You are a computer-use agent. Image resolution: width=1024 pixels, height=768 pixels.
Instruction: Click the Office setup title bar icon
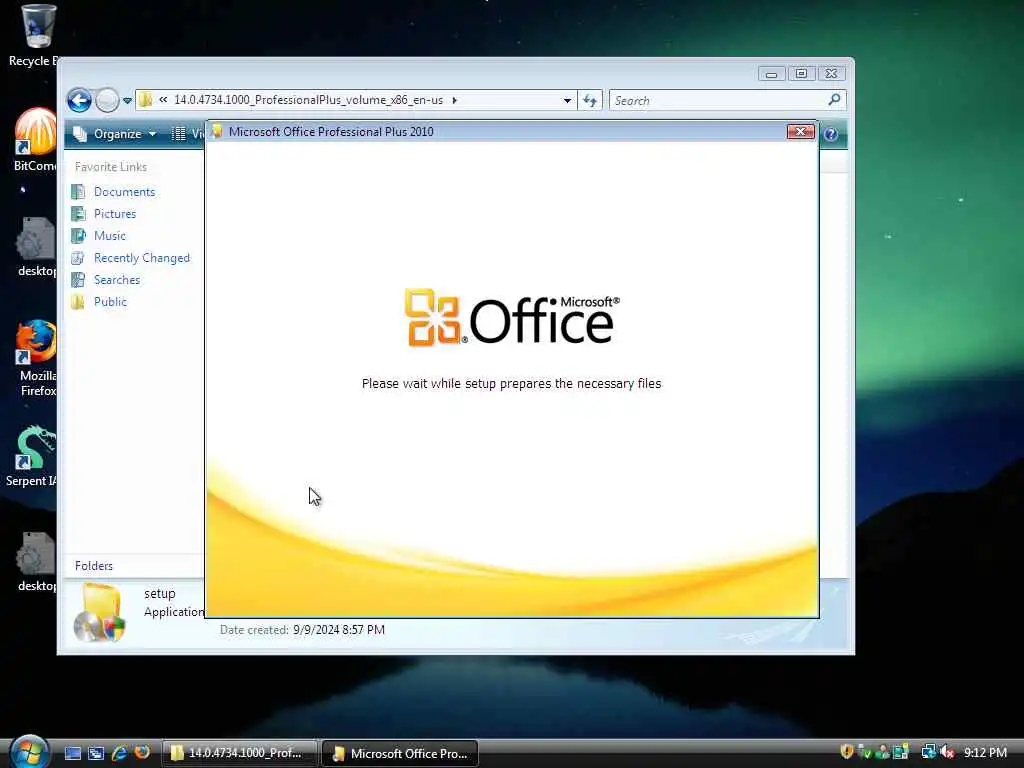(217, 131)
